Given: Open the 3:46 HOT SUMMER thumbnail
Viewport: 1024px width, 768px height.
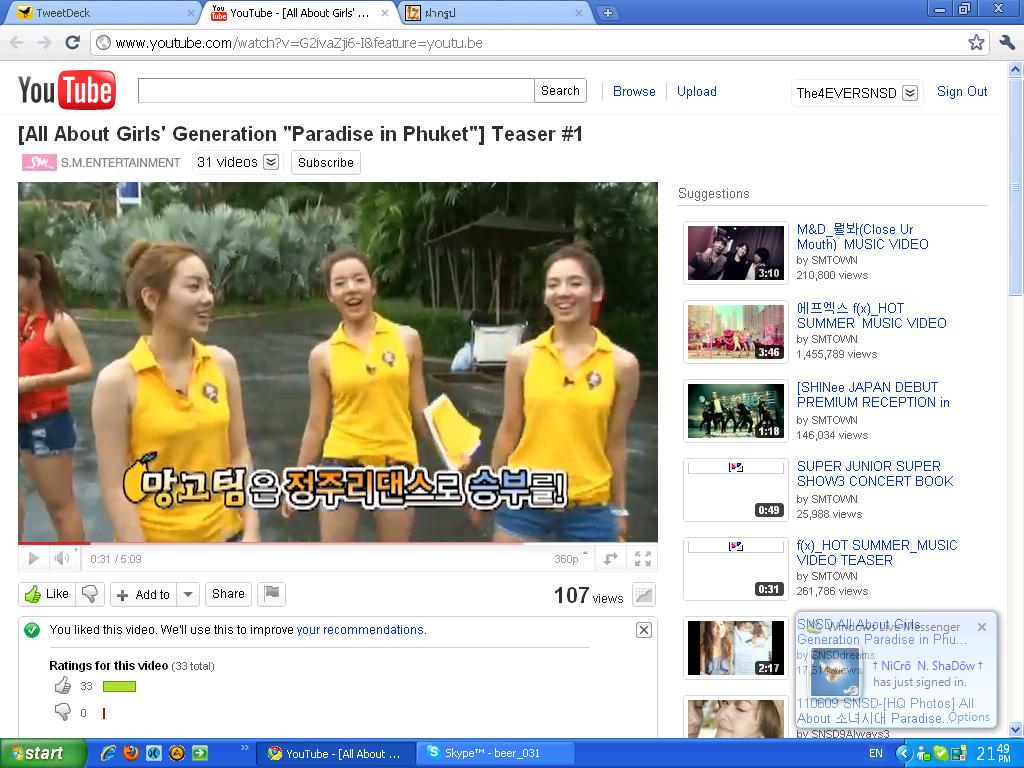Looking at the screenshot, I should 736,332.
